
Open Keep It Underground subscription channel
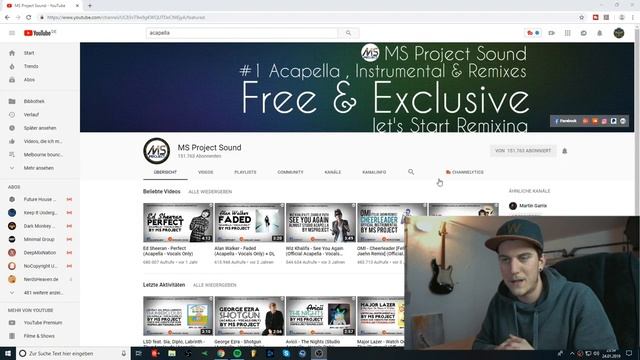40,213
